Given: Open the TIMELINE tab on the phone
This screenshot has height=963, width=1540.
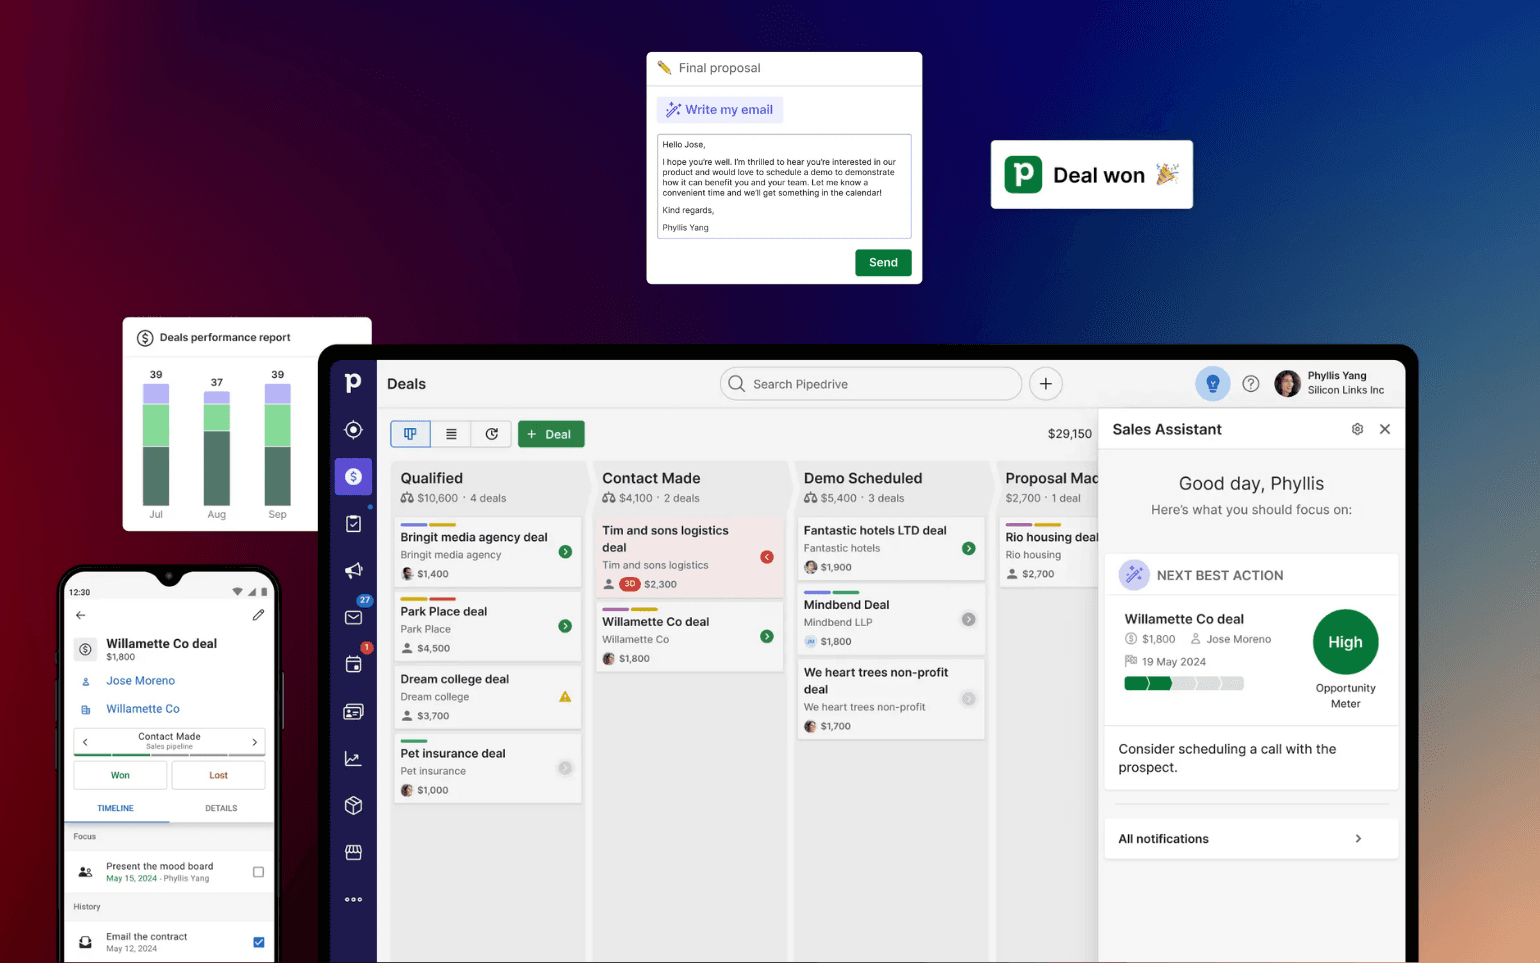Looking at the screenshot, I should pyautogui.click(x=116, y=808).
